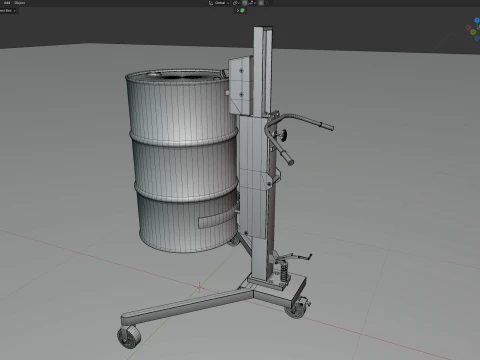Toggle the snapping magnet button

[x=245, y=3]
